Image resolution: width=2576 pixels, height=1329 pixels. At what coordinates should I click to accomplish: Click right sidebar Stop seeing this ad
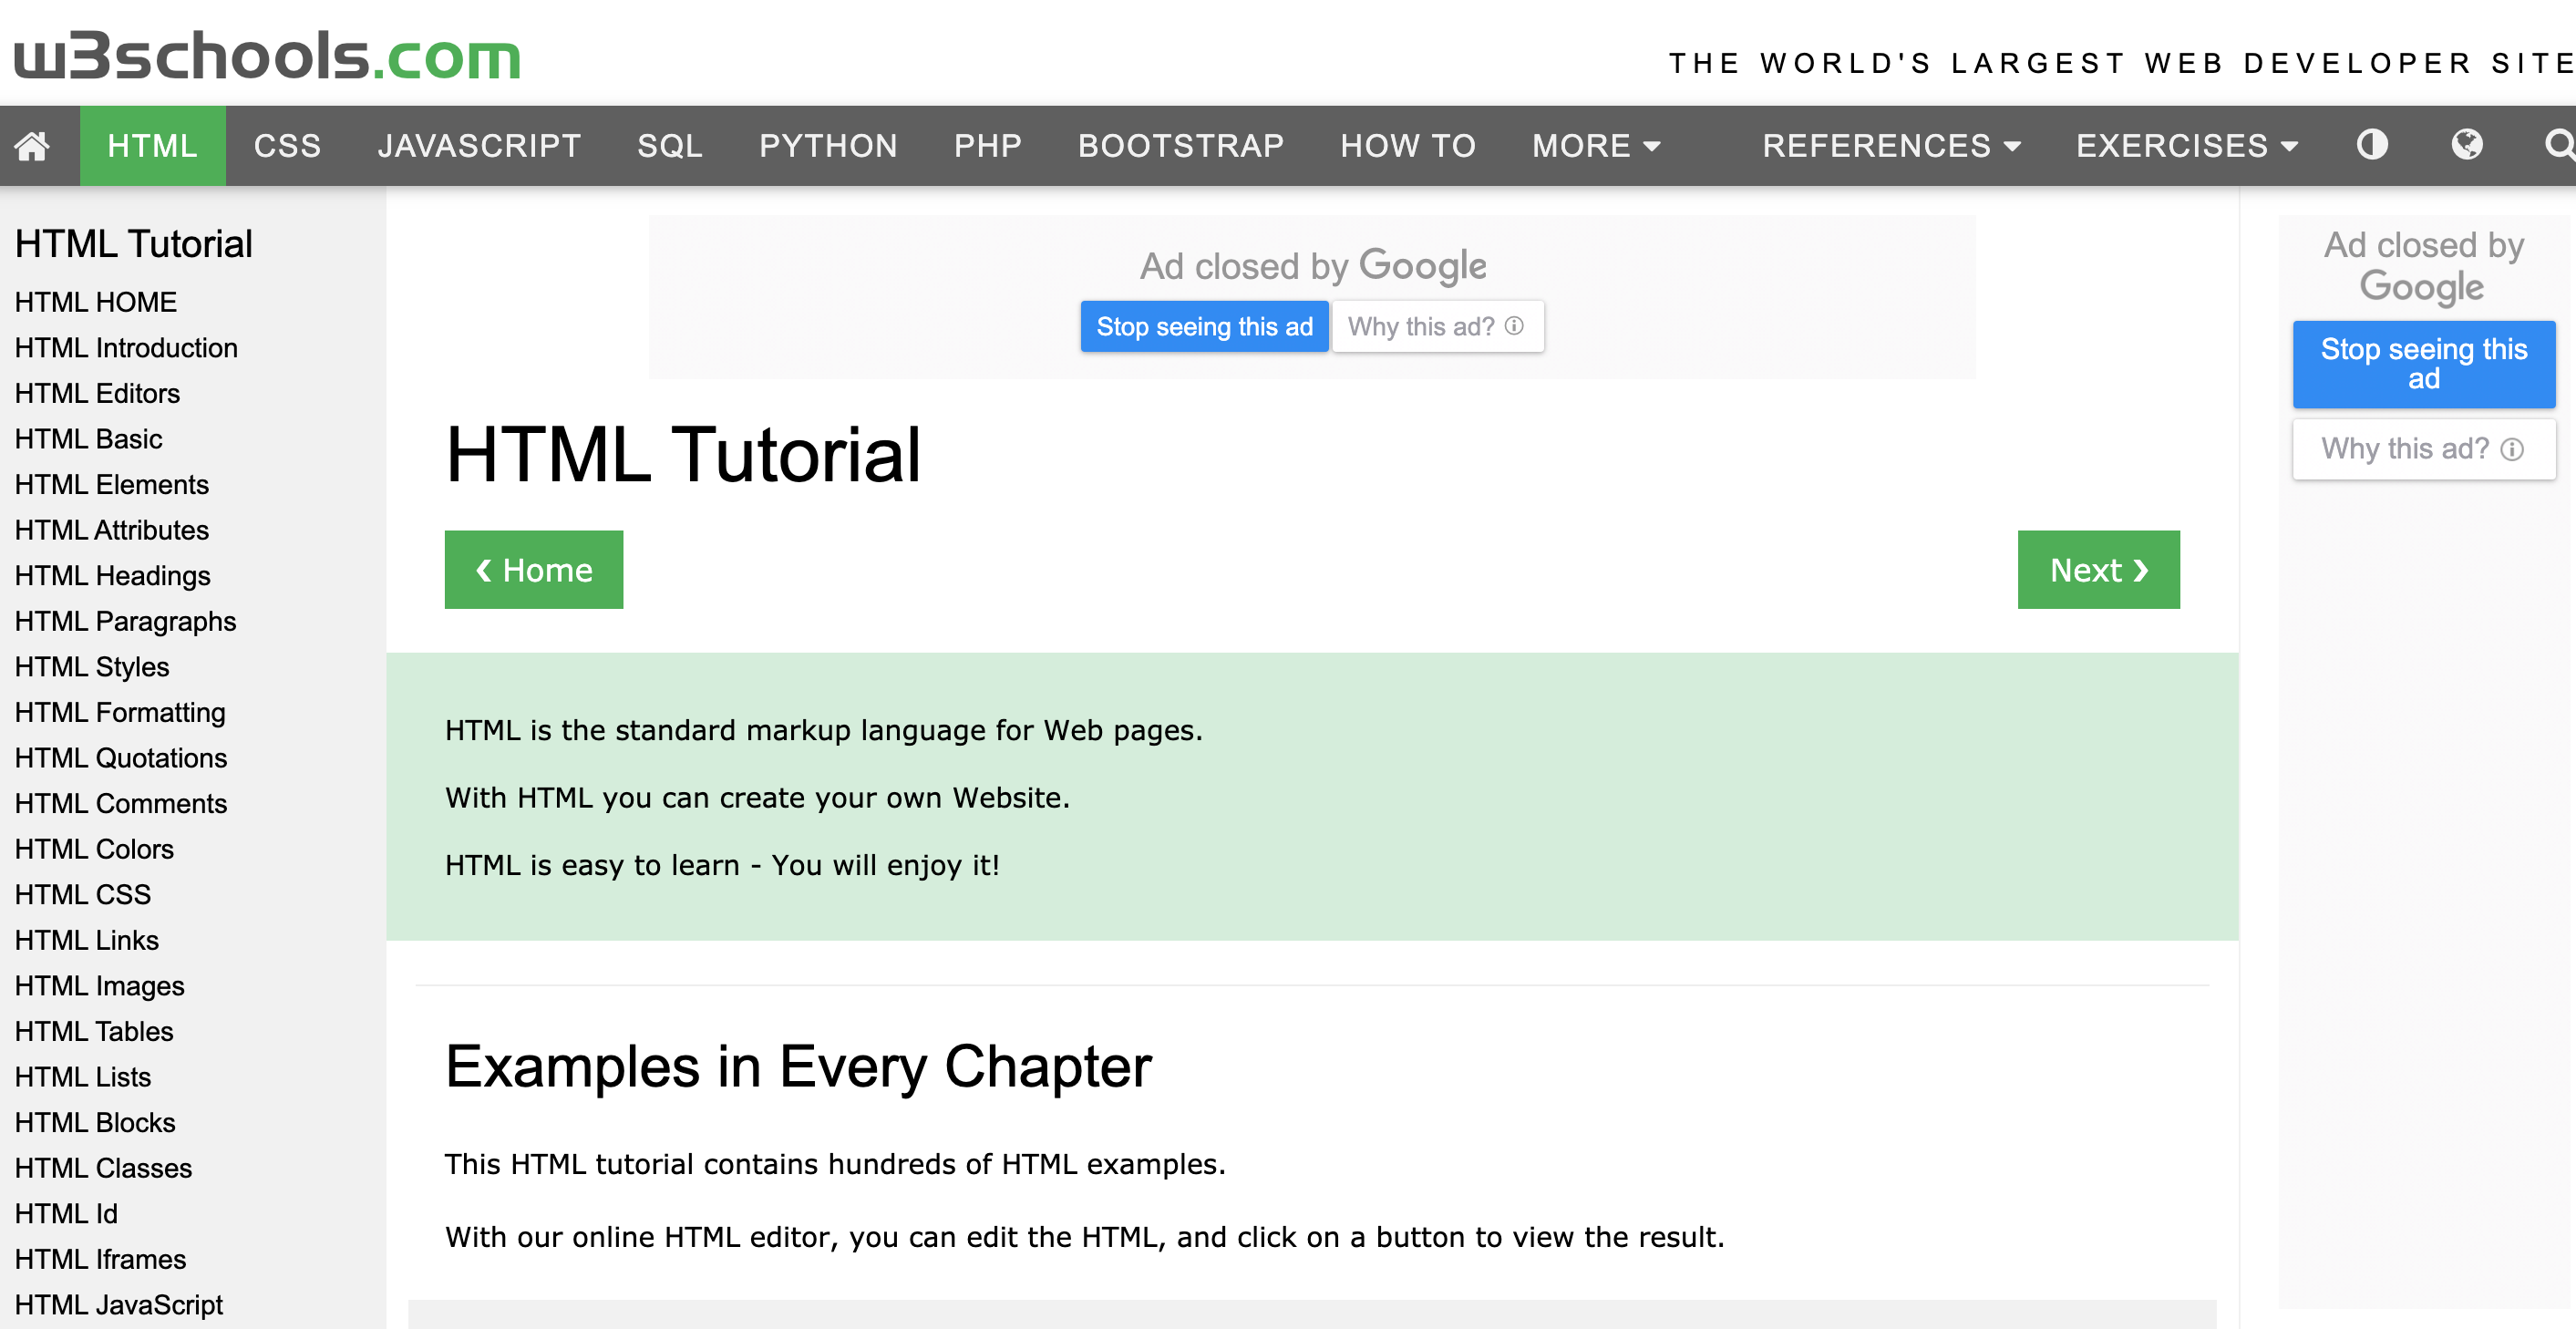pos(2423,364)
